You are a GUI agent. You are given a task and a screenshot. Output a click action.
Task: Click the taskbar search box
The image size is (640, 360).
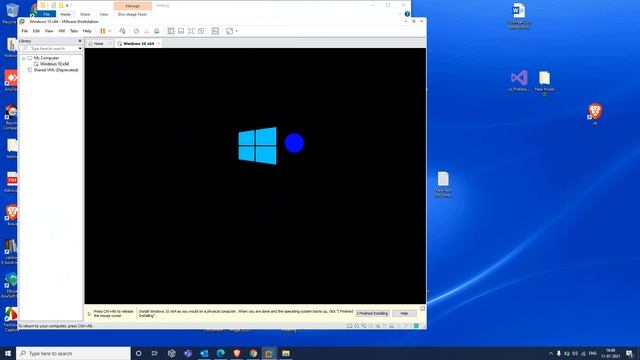tap(73, 353)
